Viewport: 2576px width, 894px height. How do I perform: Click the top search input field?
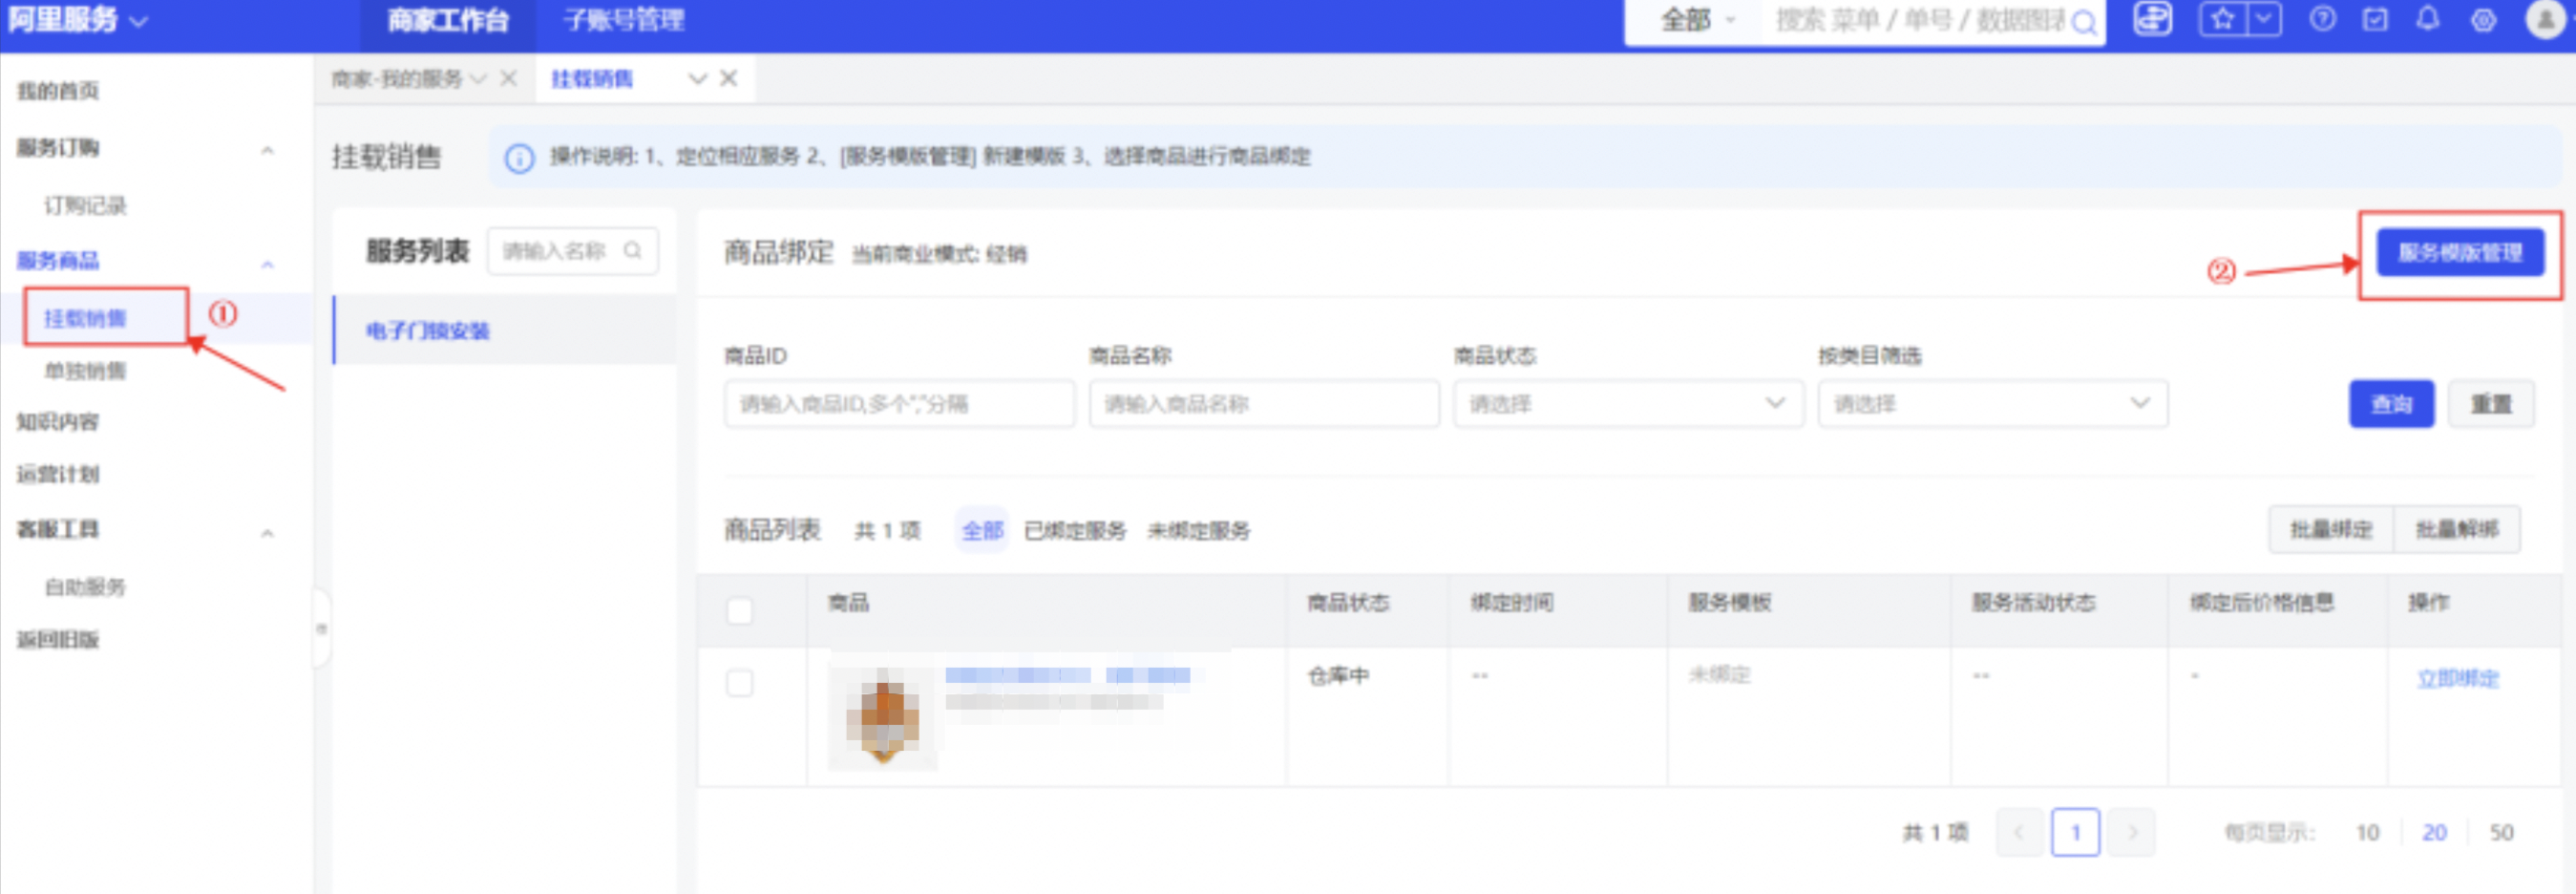click(1920, 21)
